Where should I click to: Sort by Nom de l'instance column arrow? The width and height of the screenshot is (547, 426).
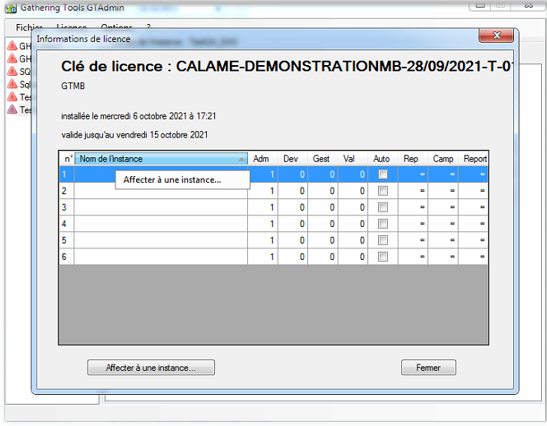pos(241,159)
